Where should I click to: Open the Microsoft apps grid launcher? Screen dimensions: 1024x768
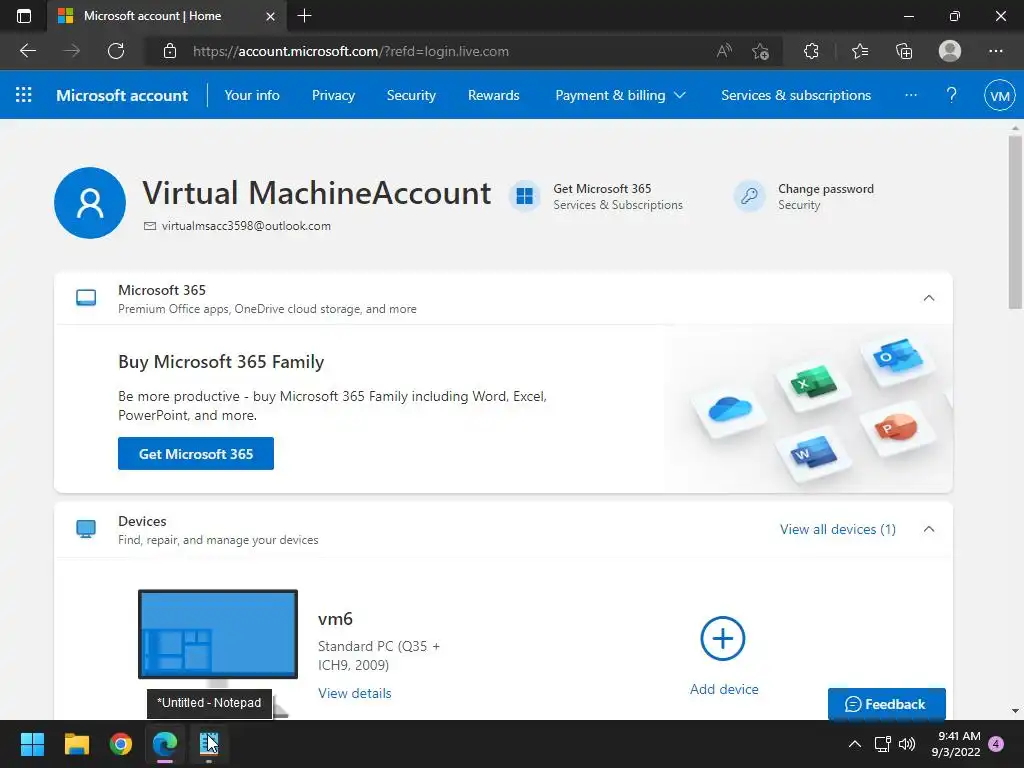(24, 95)
